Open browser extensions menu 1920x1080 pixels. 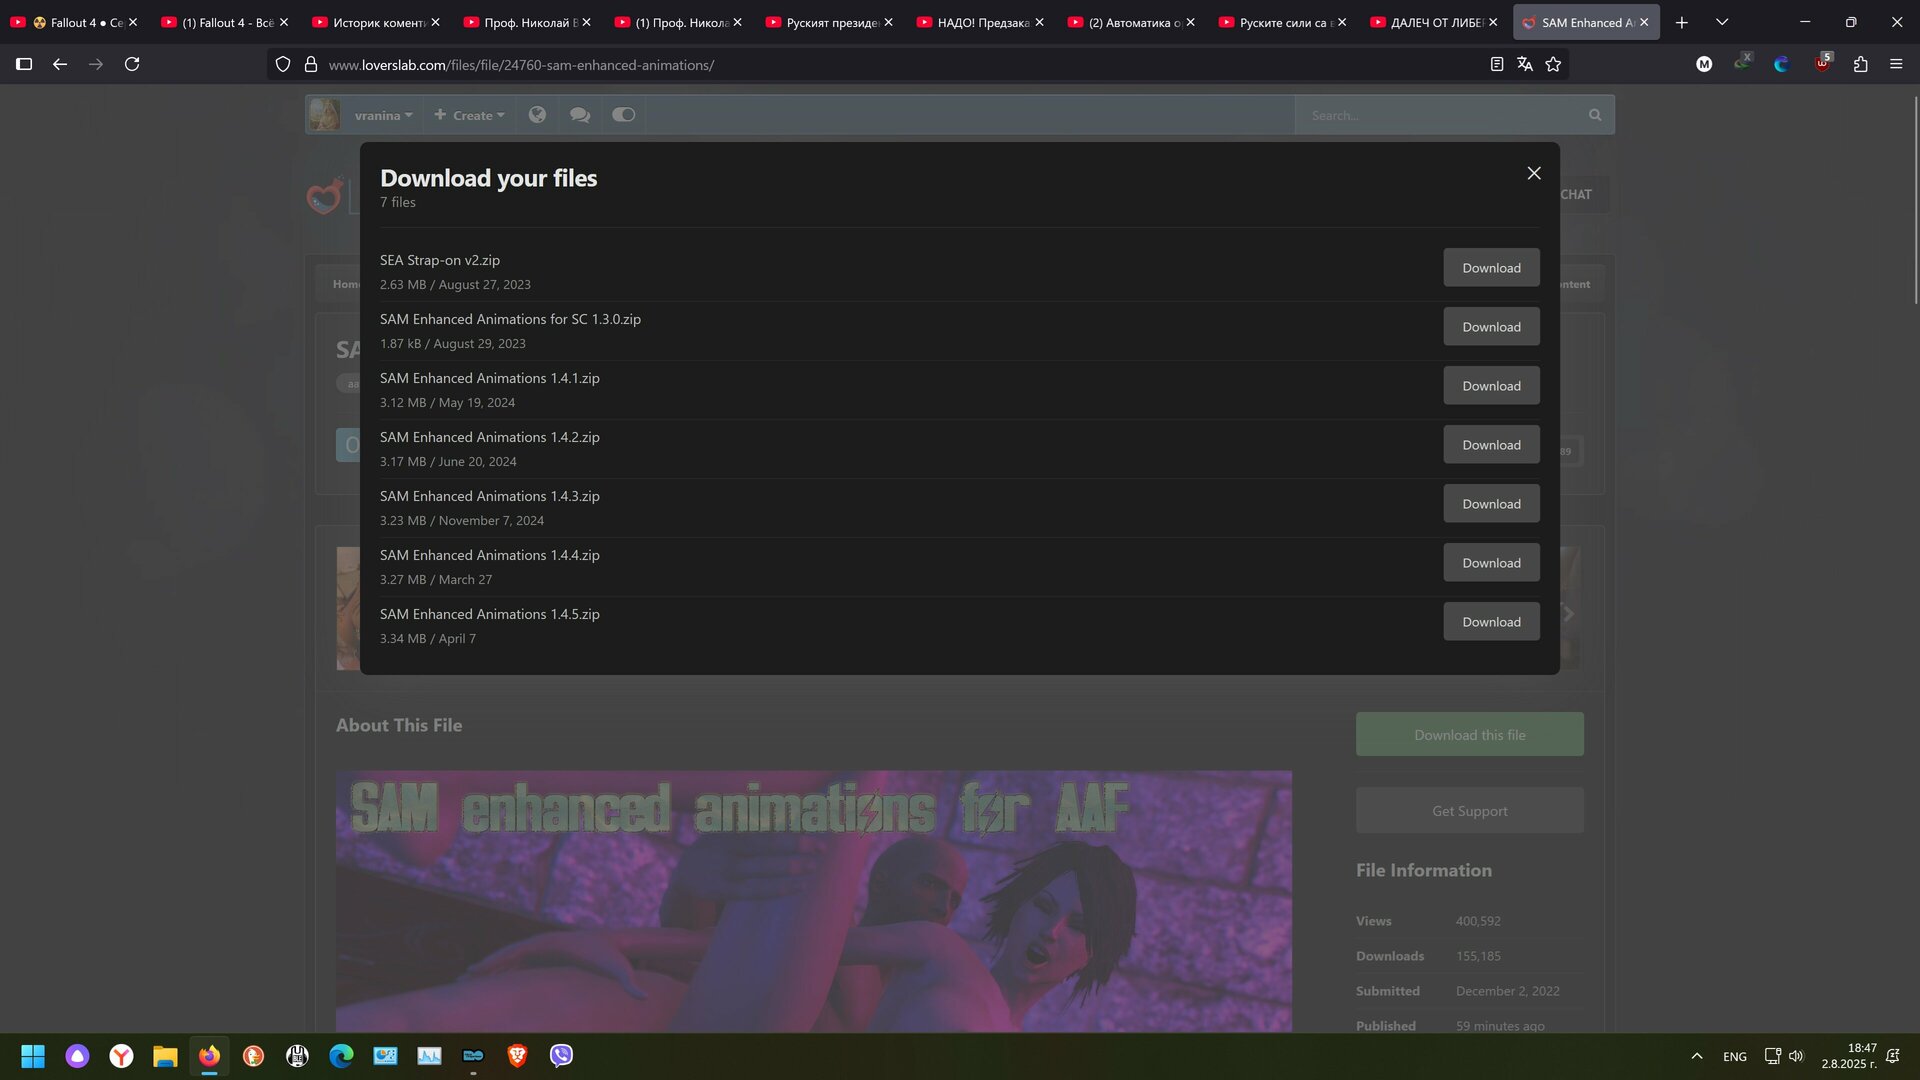click(x=1860, y=64)
